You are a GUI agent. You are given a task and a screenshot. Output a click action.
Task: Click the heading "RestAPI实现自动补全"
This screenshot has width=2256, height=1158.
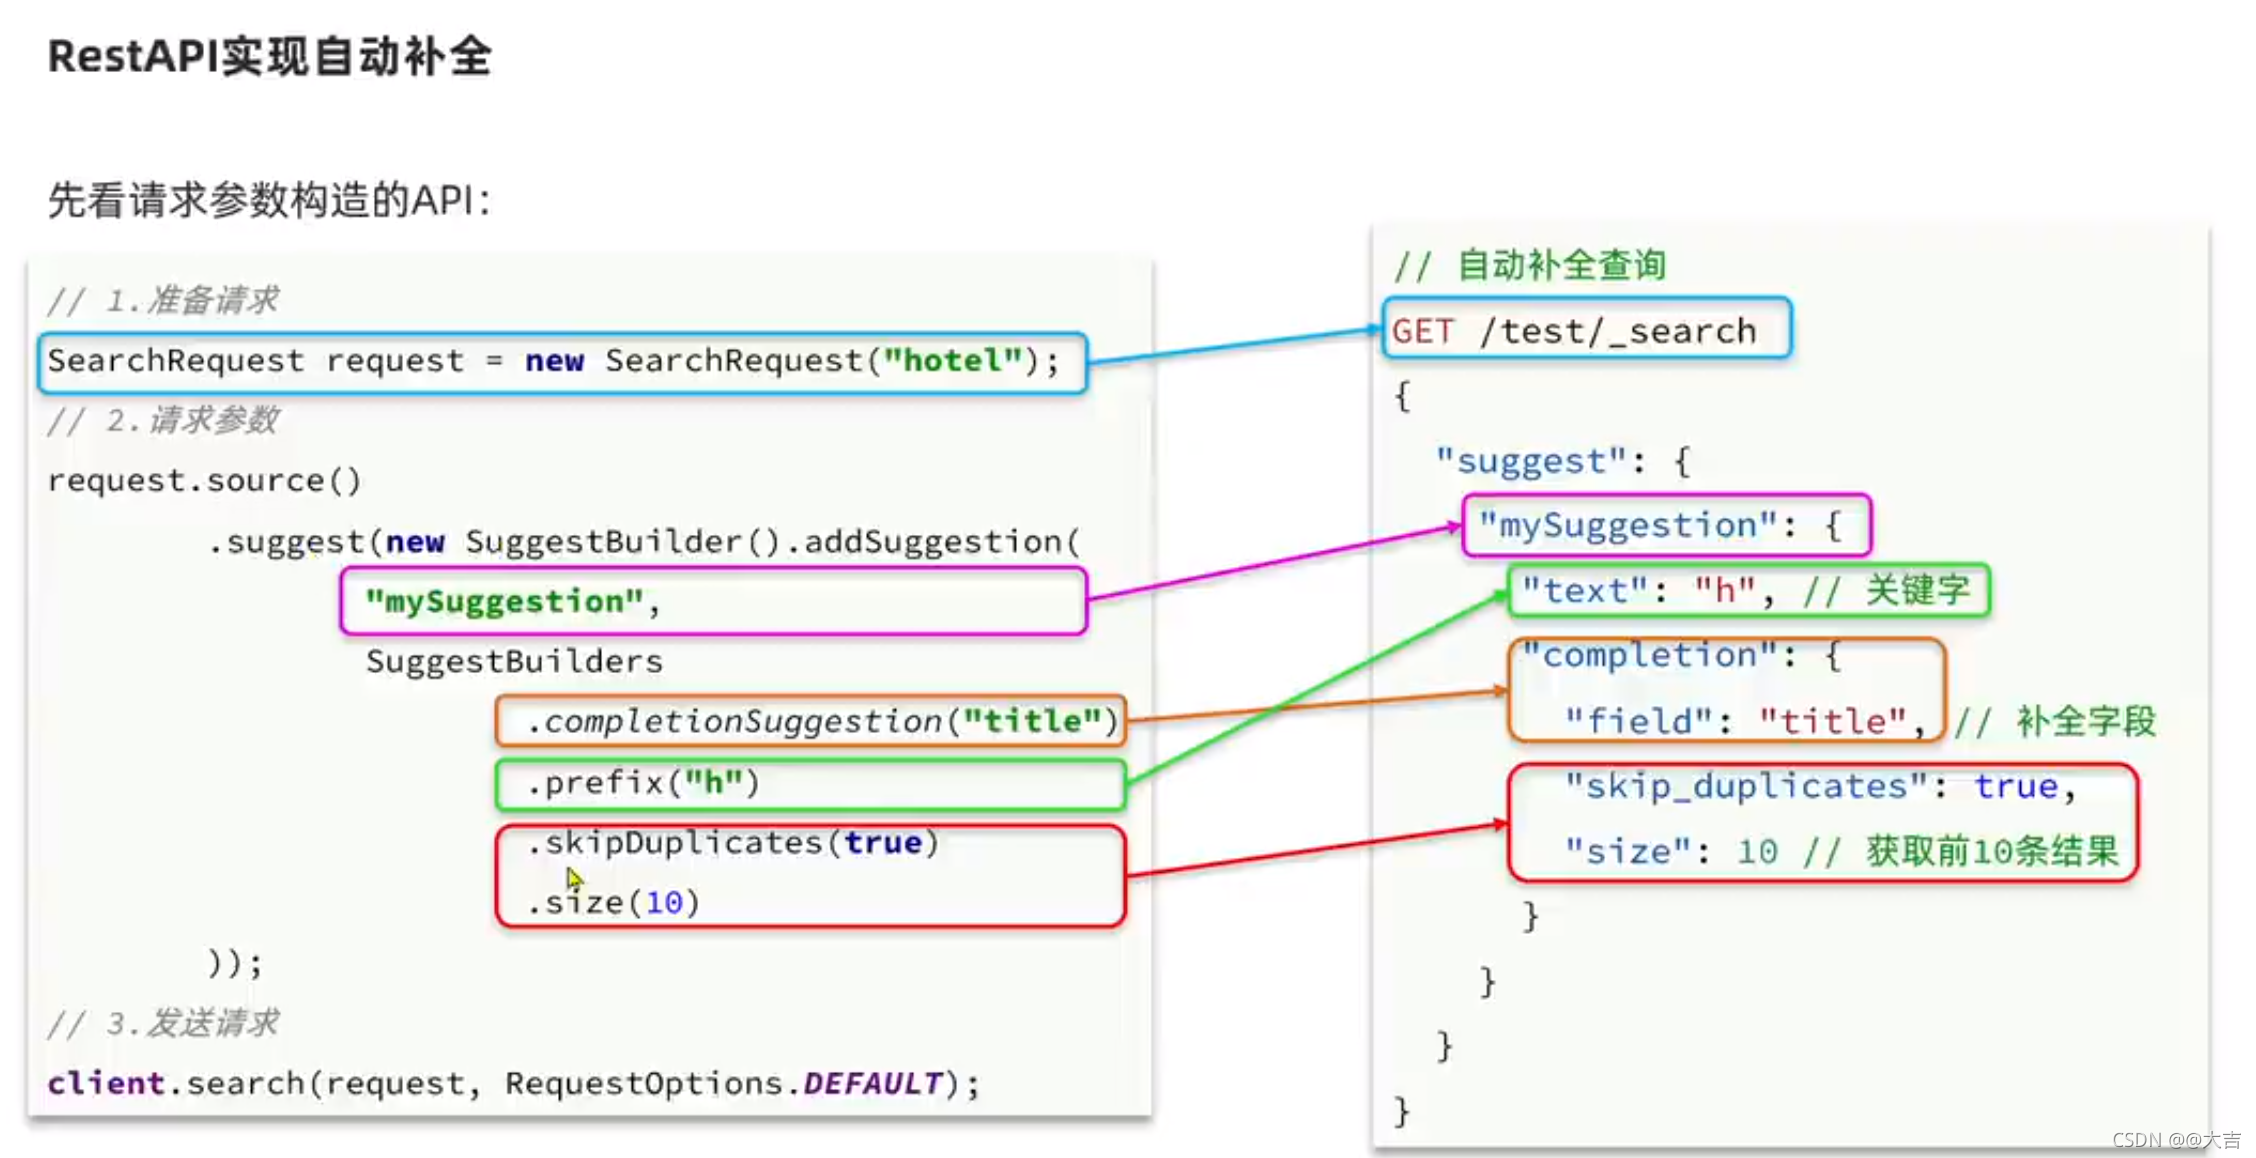coord(270,56)
